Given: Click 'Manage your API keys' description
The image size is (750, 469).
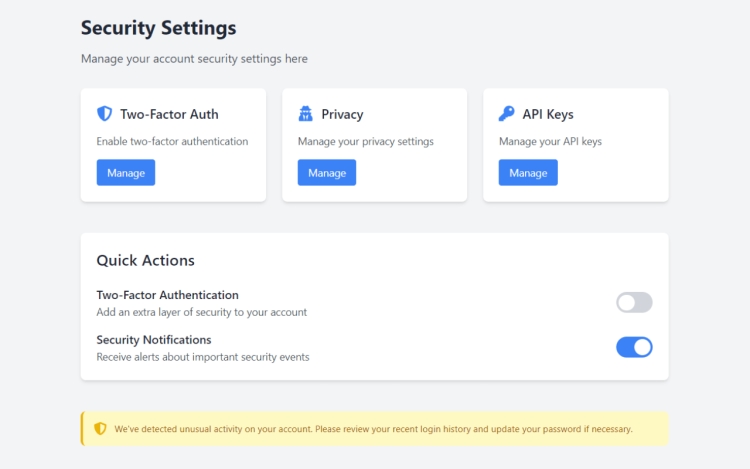Looking at the screenshot, I should pyautogui.click(x=551, y=142).
